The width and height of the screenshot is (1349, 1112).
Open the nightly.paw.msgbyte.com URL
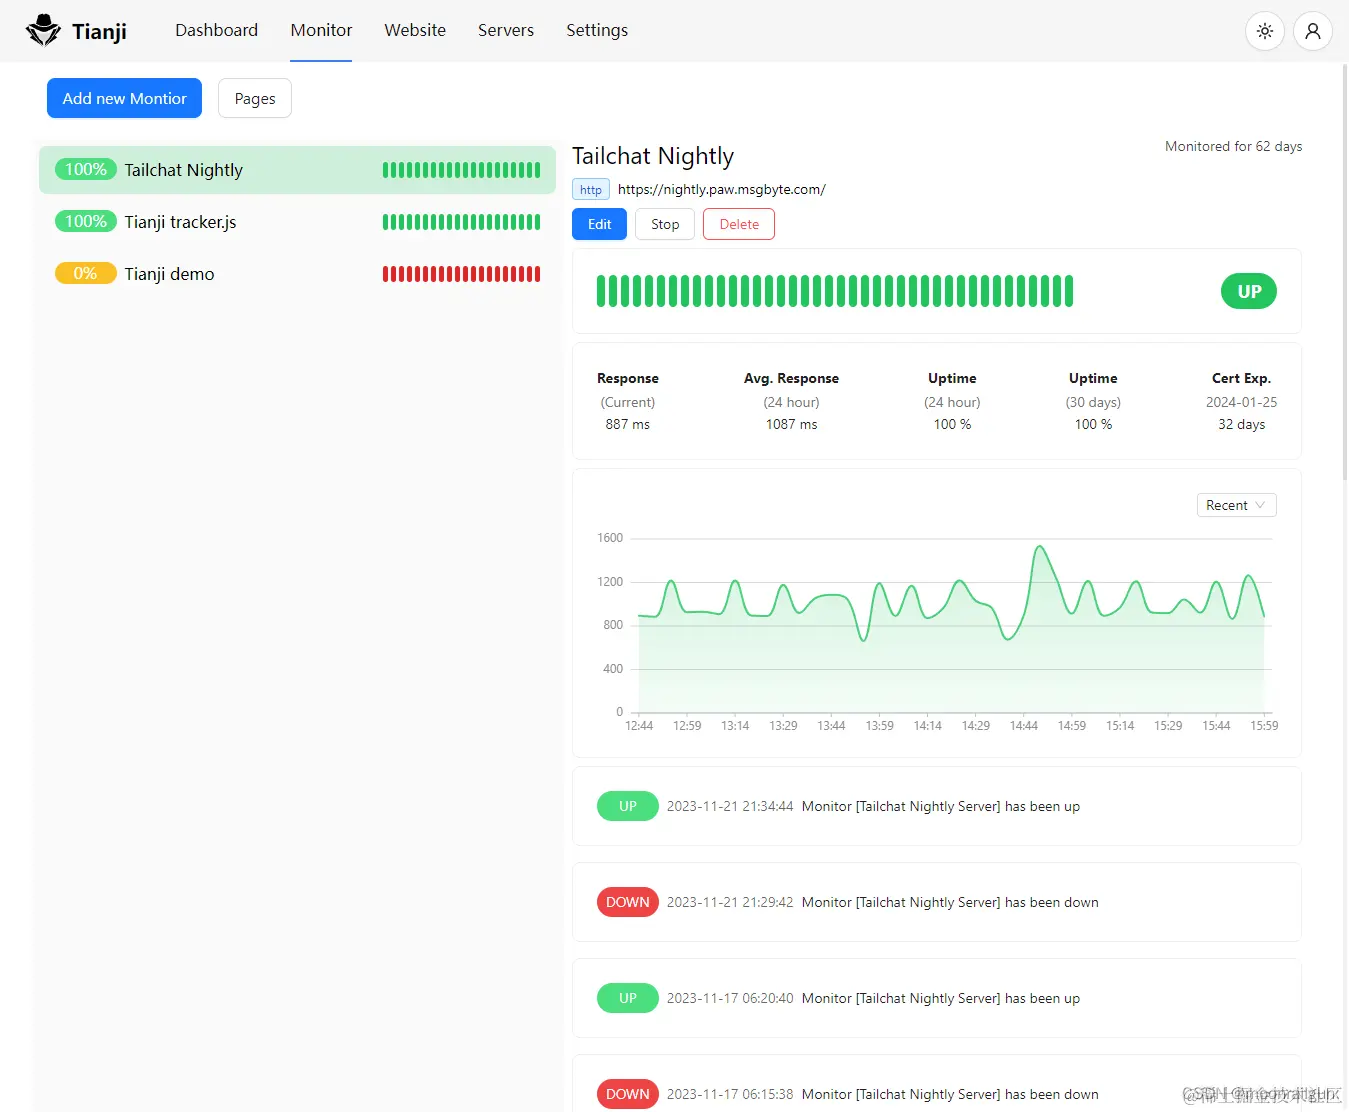pos(722,189)
